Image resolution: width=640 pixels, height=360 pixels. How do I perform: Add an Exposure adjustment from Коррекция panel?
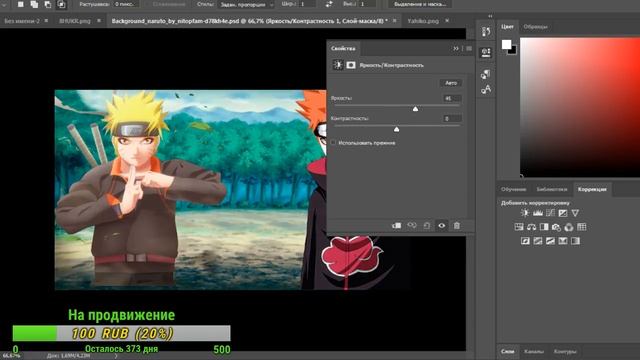pyautogui.click(x=563, y=213)
